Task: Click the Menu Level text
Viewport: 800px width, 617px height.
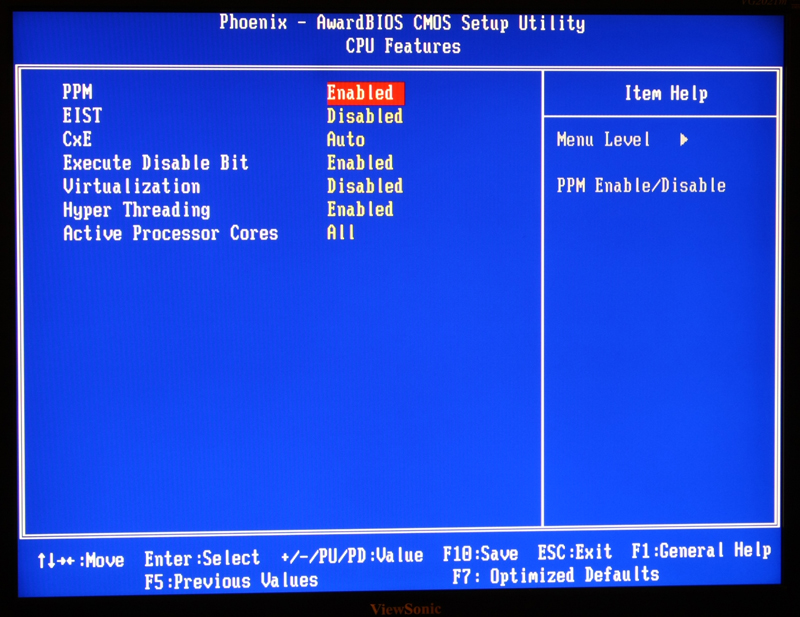Action: pyautogui.click(x=603, y=139)
